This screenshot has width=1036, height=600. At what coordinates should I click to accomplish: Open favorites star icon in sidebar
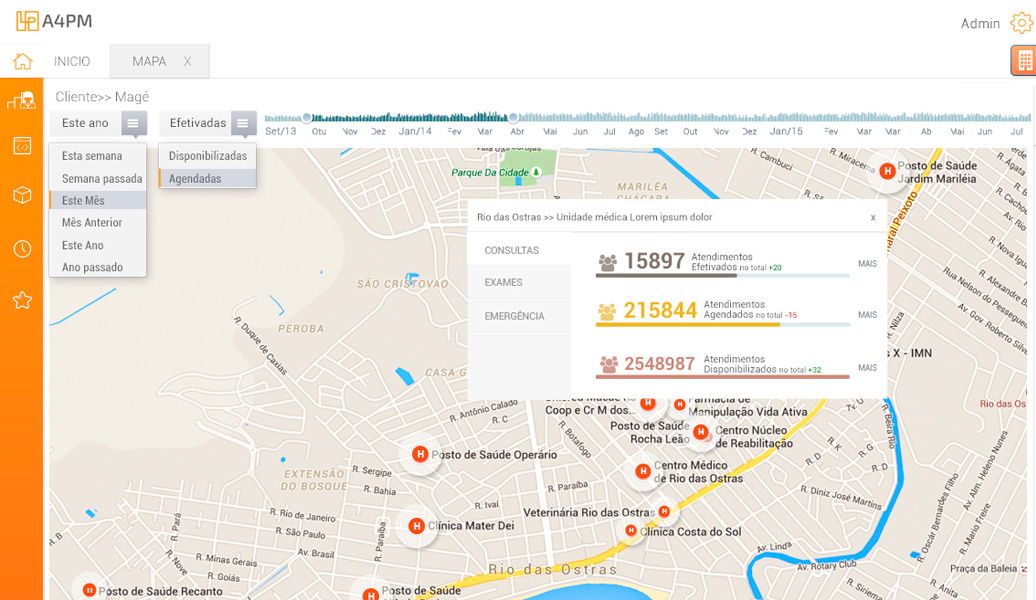click(22, 300)
